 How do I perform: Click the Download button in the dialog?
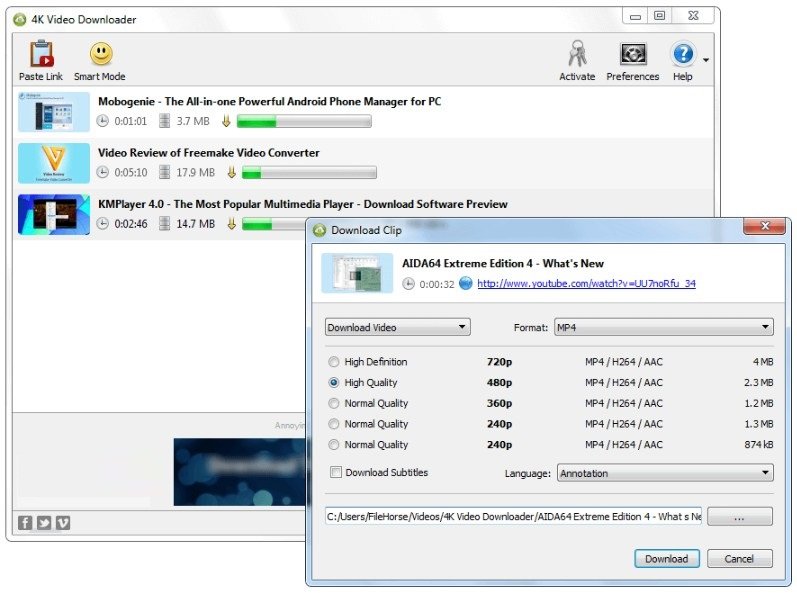click(667, 558)
